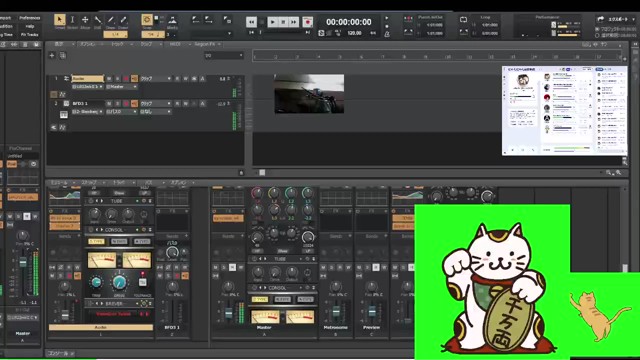Click the browser window thumbnail overlay
Screen dimensions: 640x360
[x=564, y=111]
